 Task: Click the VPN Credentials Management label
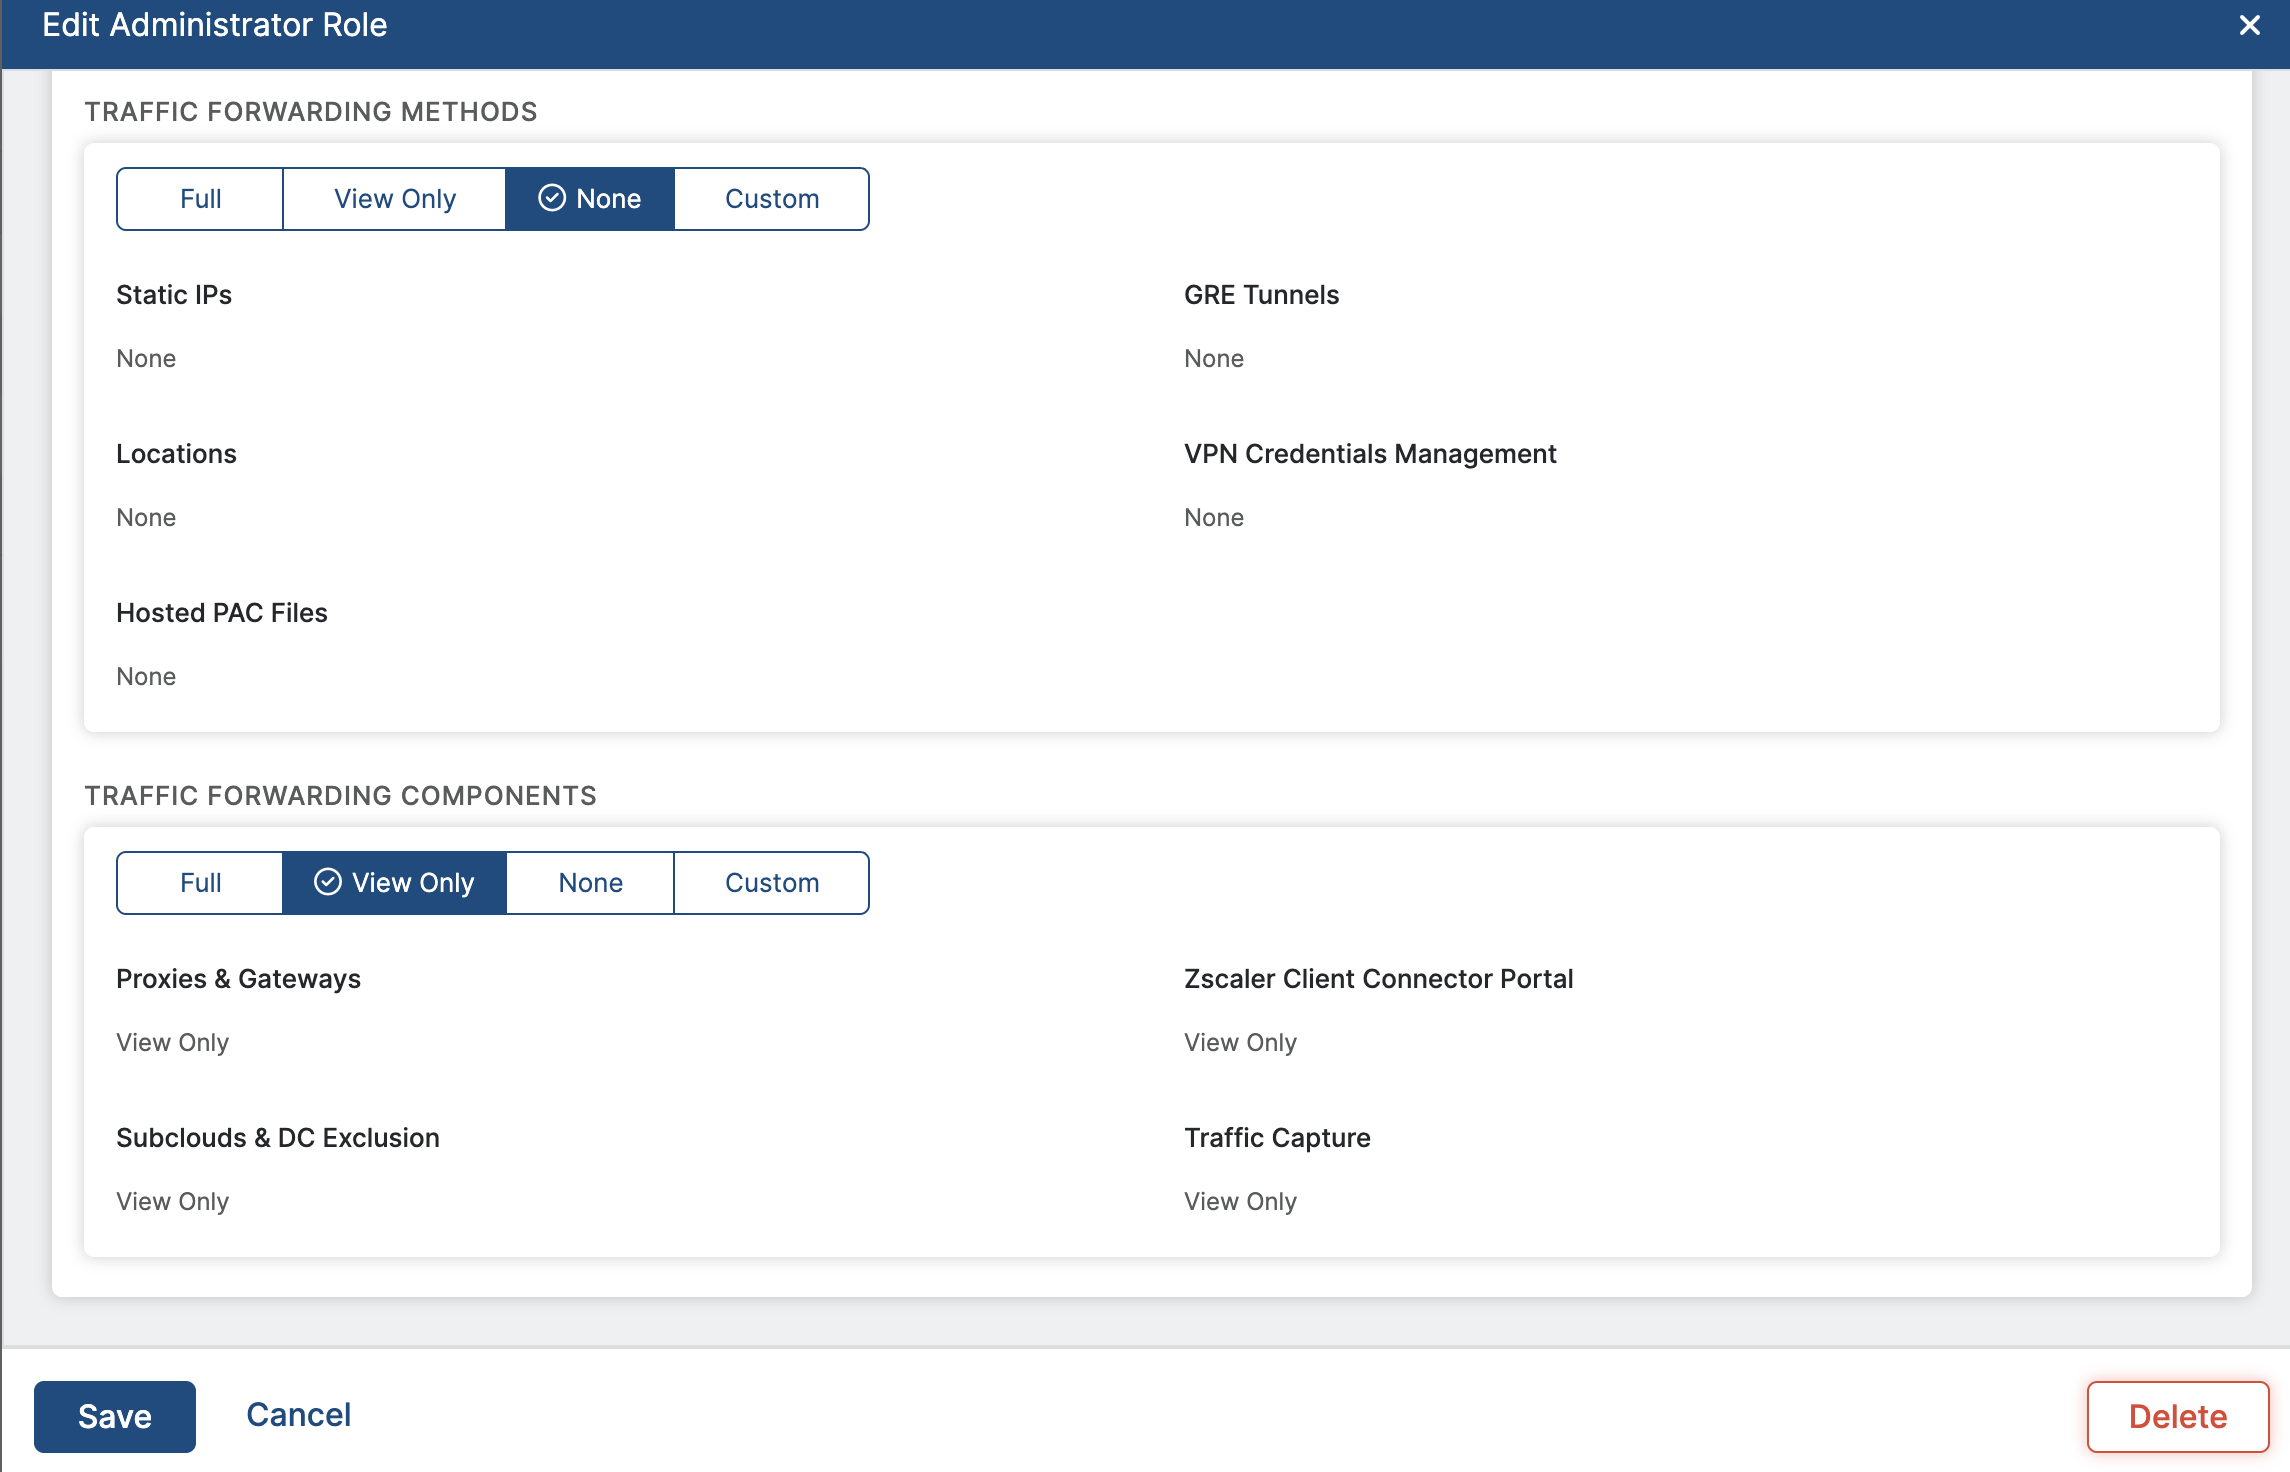tap(1370, 454)
